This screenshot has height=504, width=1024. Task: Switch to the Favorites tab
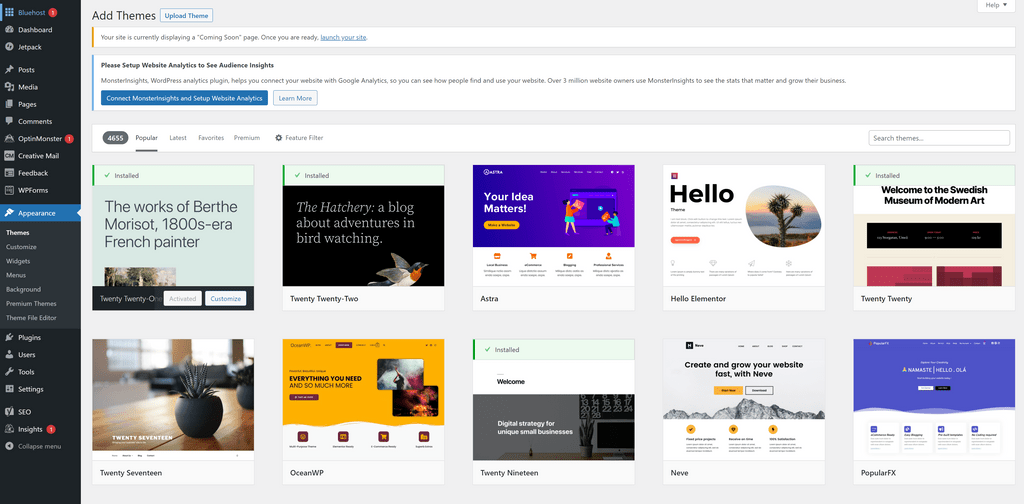pos(211,138)
